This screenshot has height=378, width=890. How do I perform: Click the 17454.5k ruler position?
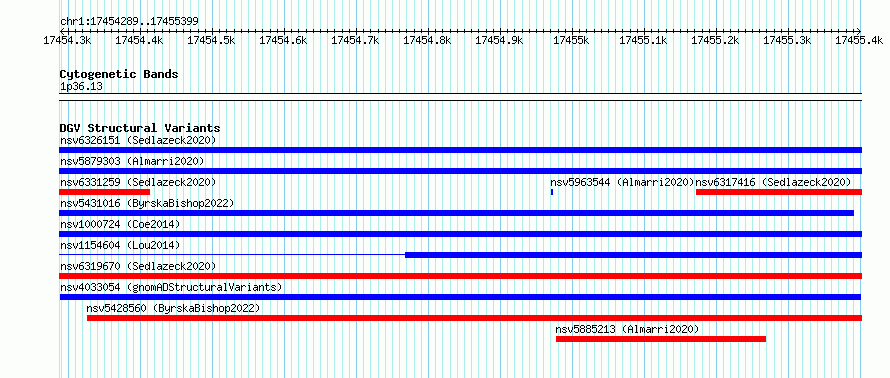pyautogui.click(x=211, y=40)
